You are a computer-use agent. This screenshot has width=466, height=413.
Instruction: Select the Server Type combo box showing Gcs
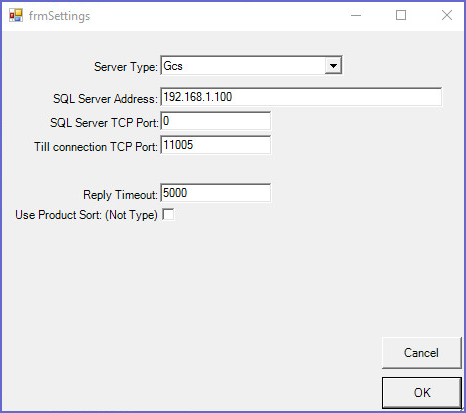[251, 66]
